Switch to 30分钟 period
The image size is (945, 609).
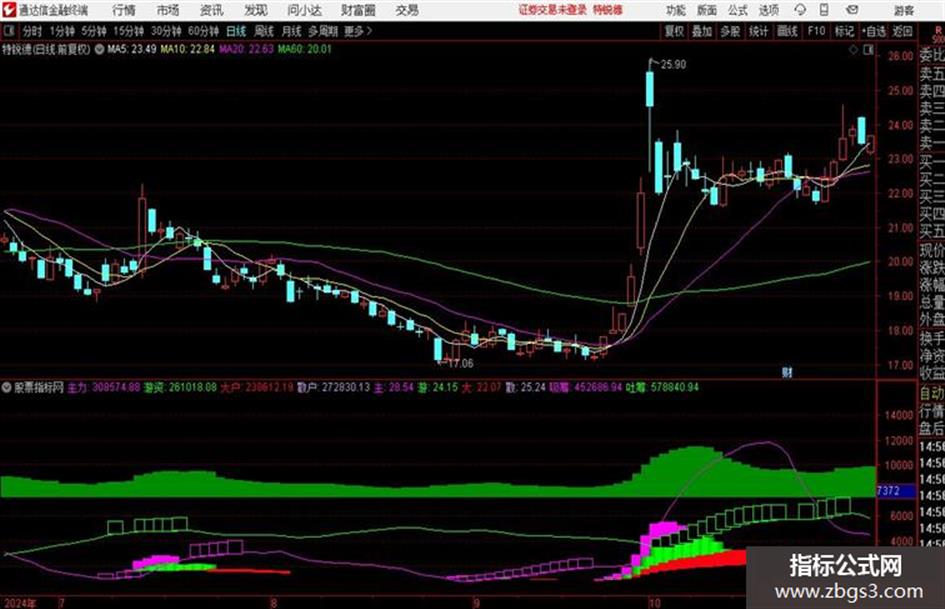coord(166,31)
